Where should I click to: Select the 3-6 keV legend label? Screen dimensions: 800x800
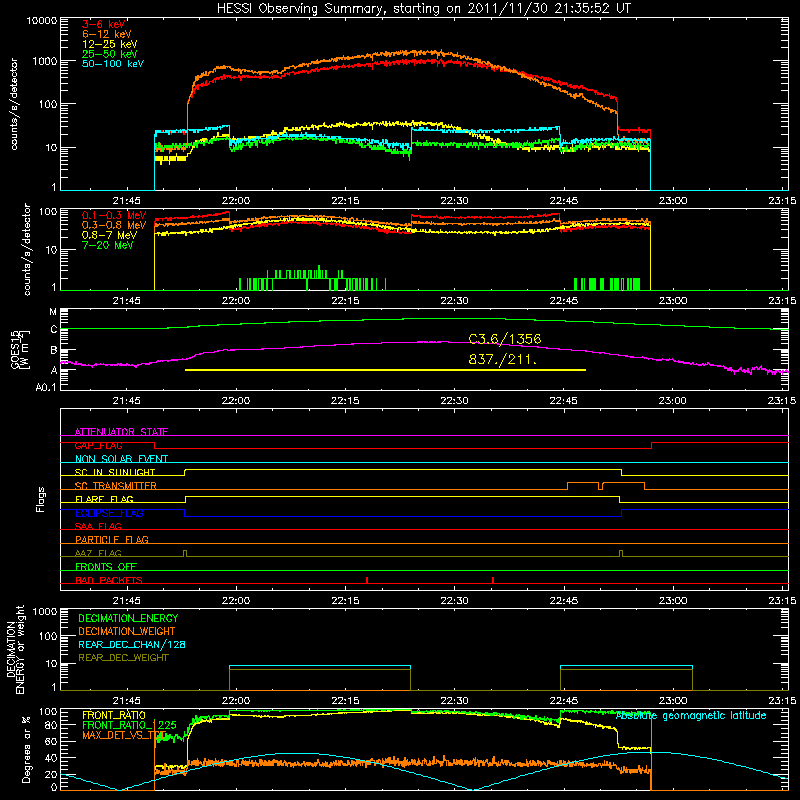point(103,24)
